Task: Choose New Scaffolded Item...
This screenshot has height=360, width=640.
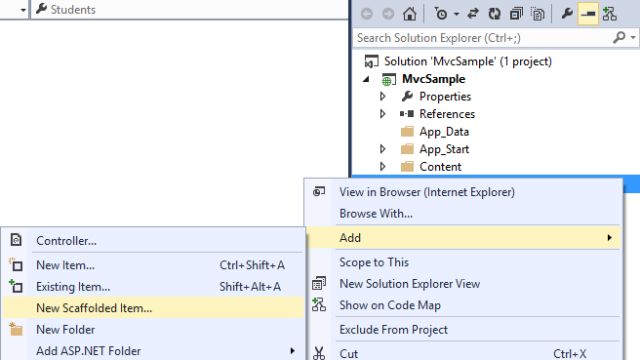Action: (x=153, y=308)
